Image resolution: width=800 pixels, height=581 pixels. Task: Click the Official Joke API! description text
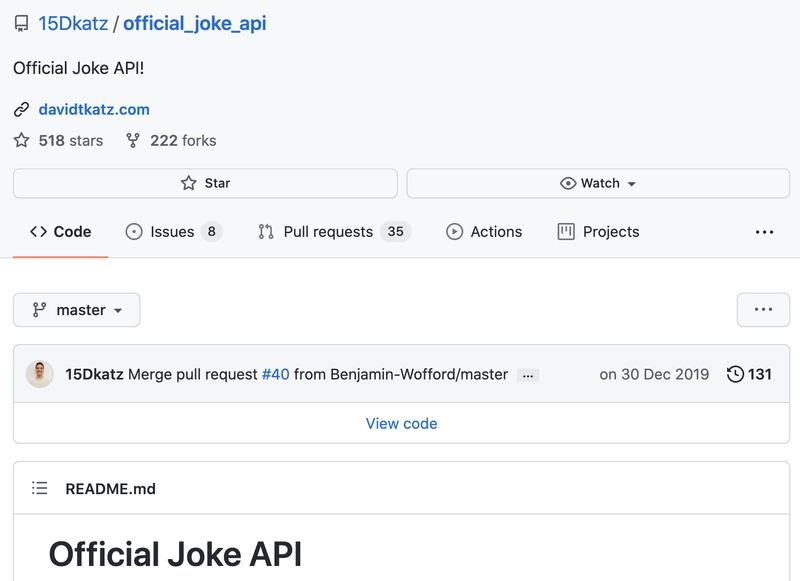coord(79,68)
